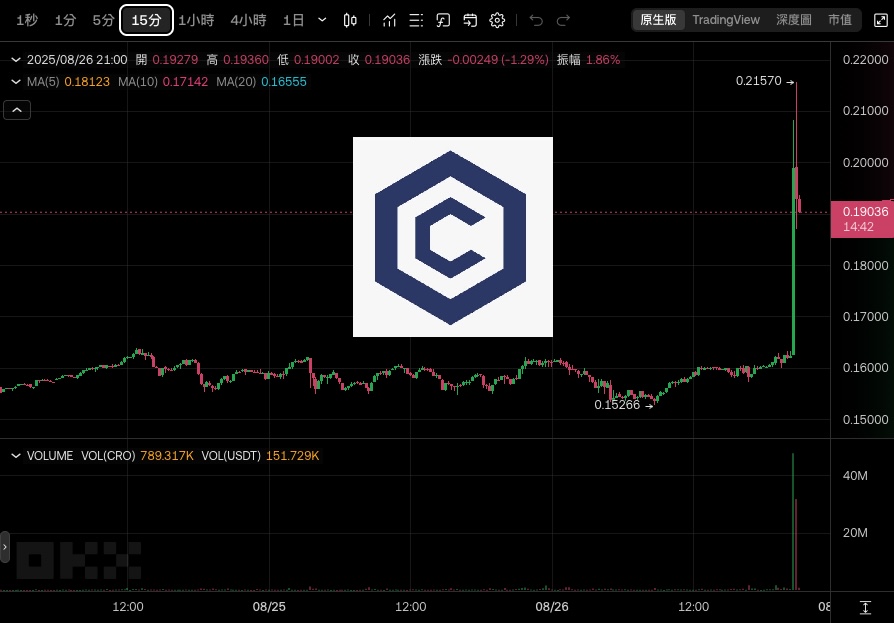
Task: Click the 08/25 date axis label
Action: click(x=269, y=607)
